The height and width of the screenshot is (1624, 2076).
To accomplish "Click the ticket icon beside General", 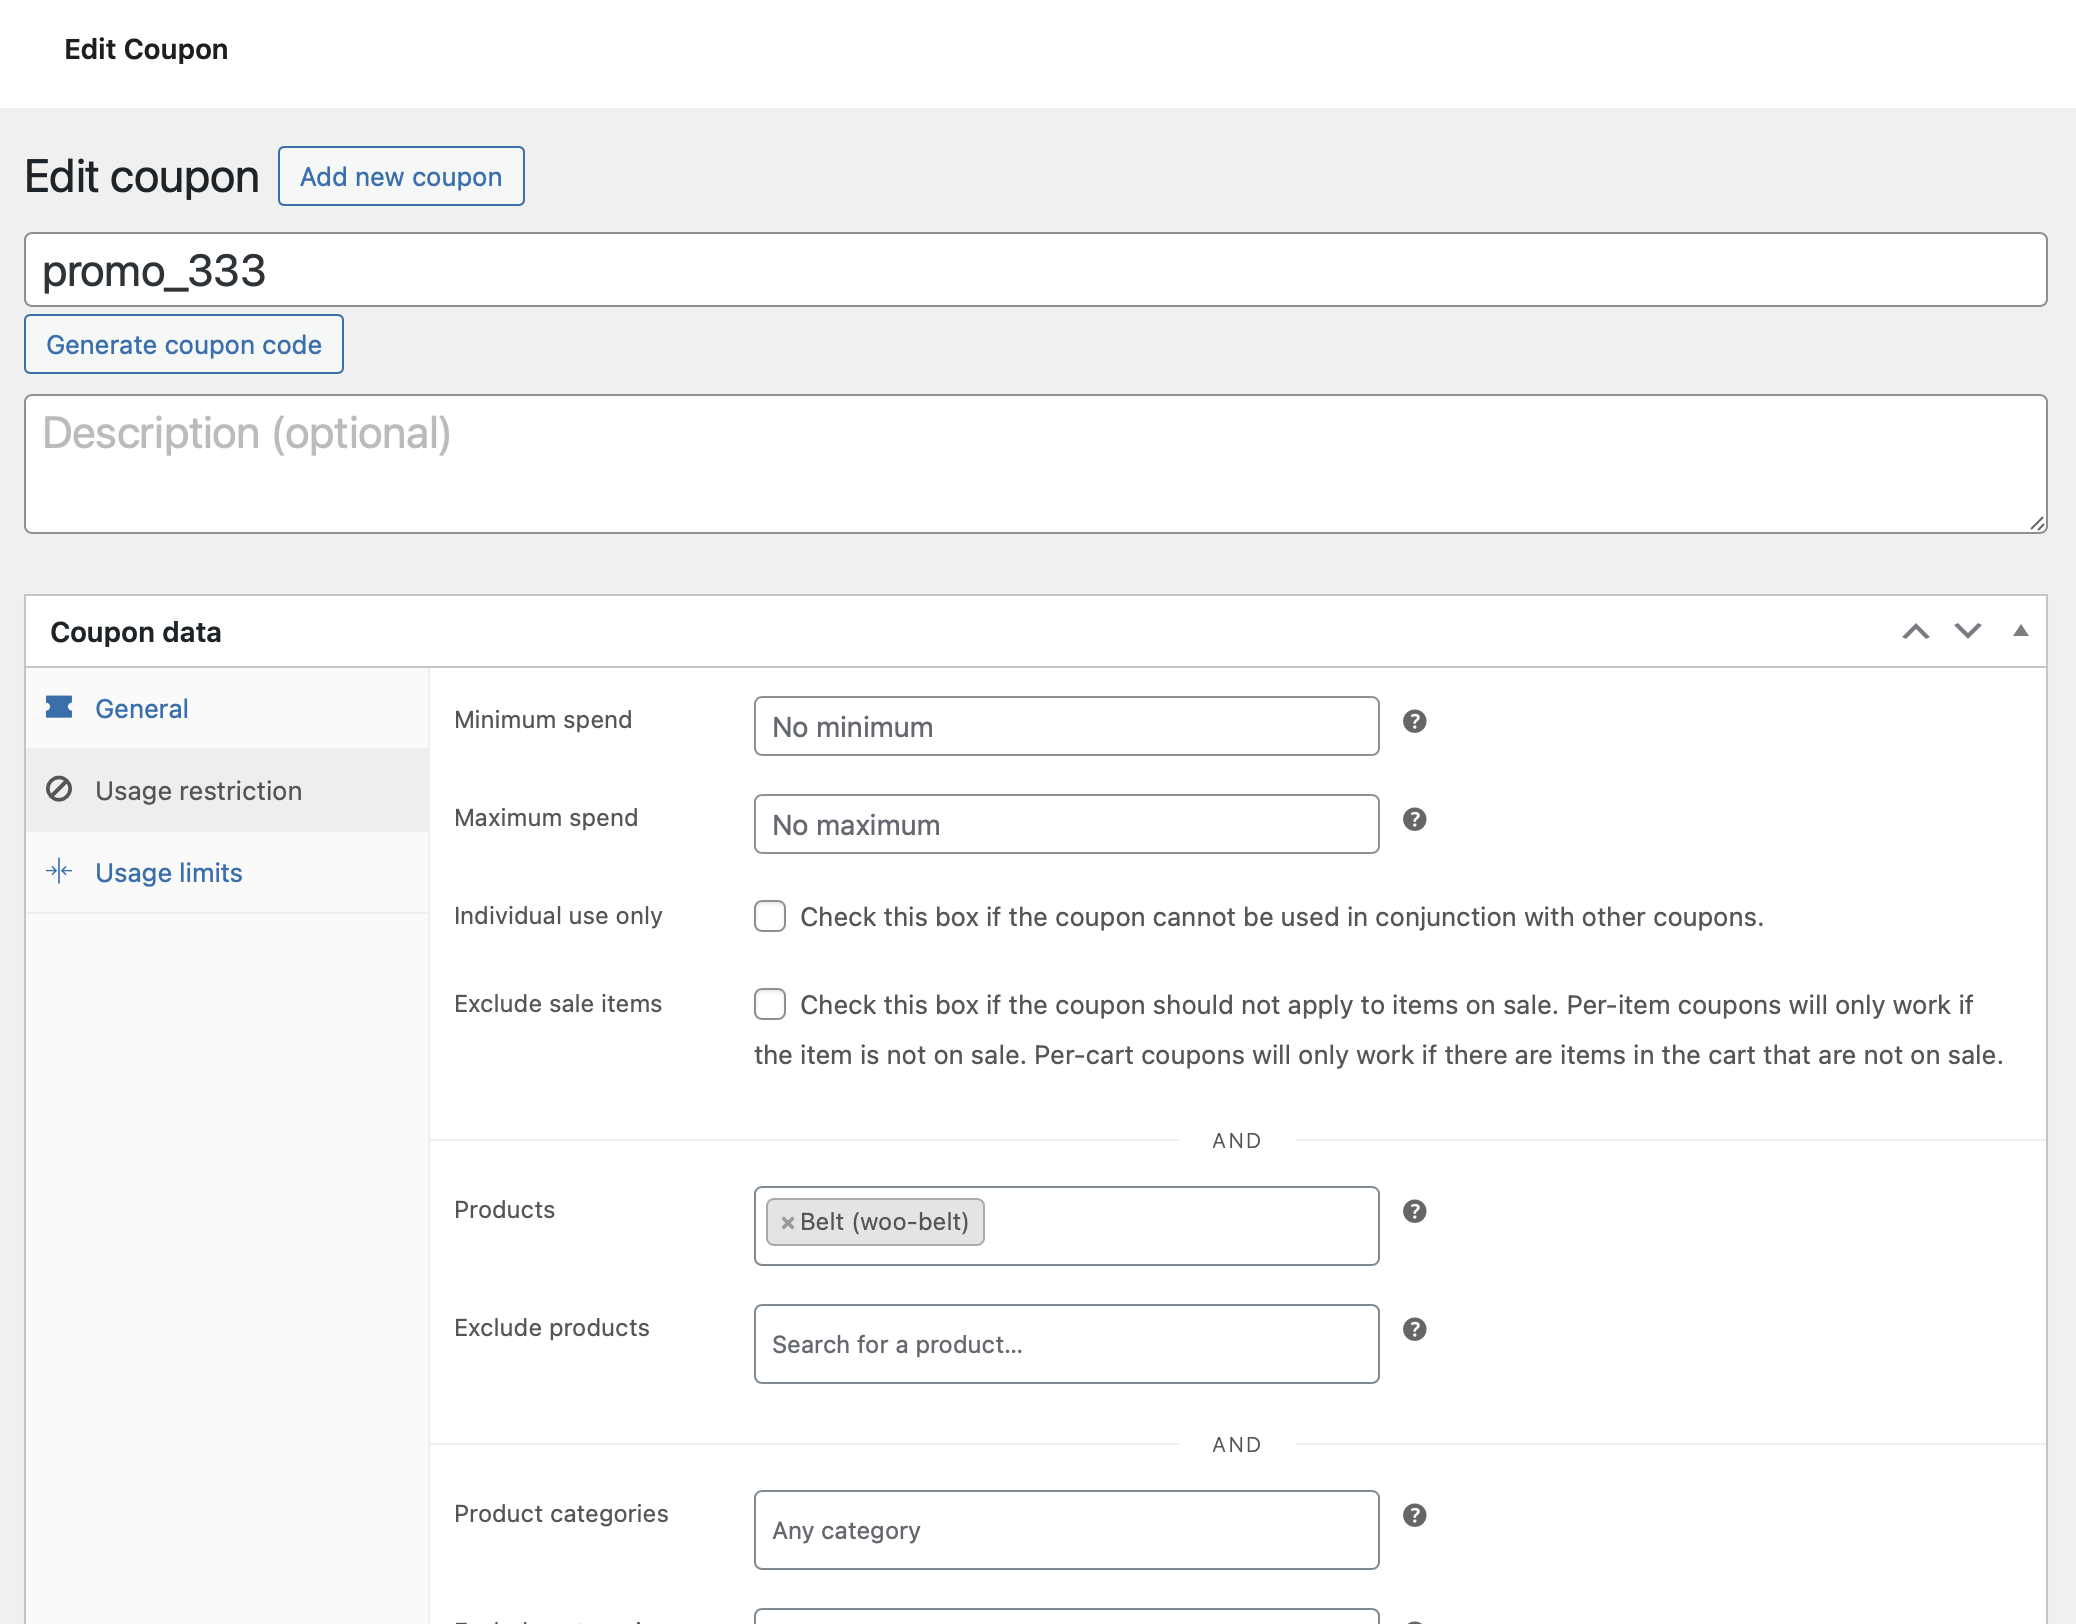I will point(60,708).
